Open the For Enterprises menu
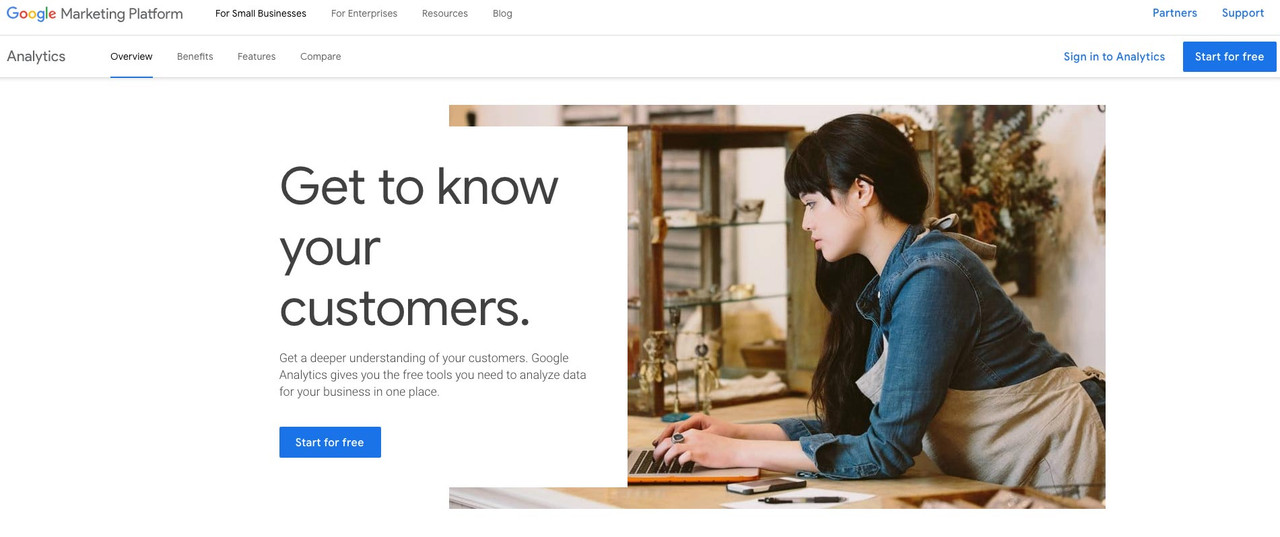 pyautogui.click(x=364, y=14)
